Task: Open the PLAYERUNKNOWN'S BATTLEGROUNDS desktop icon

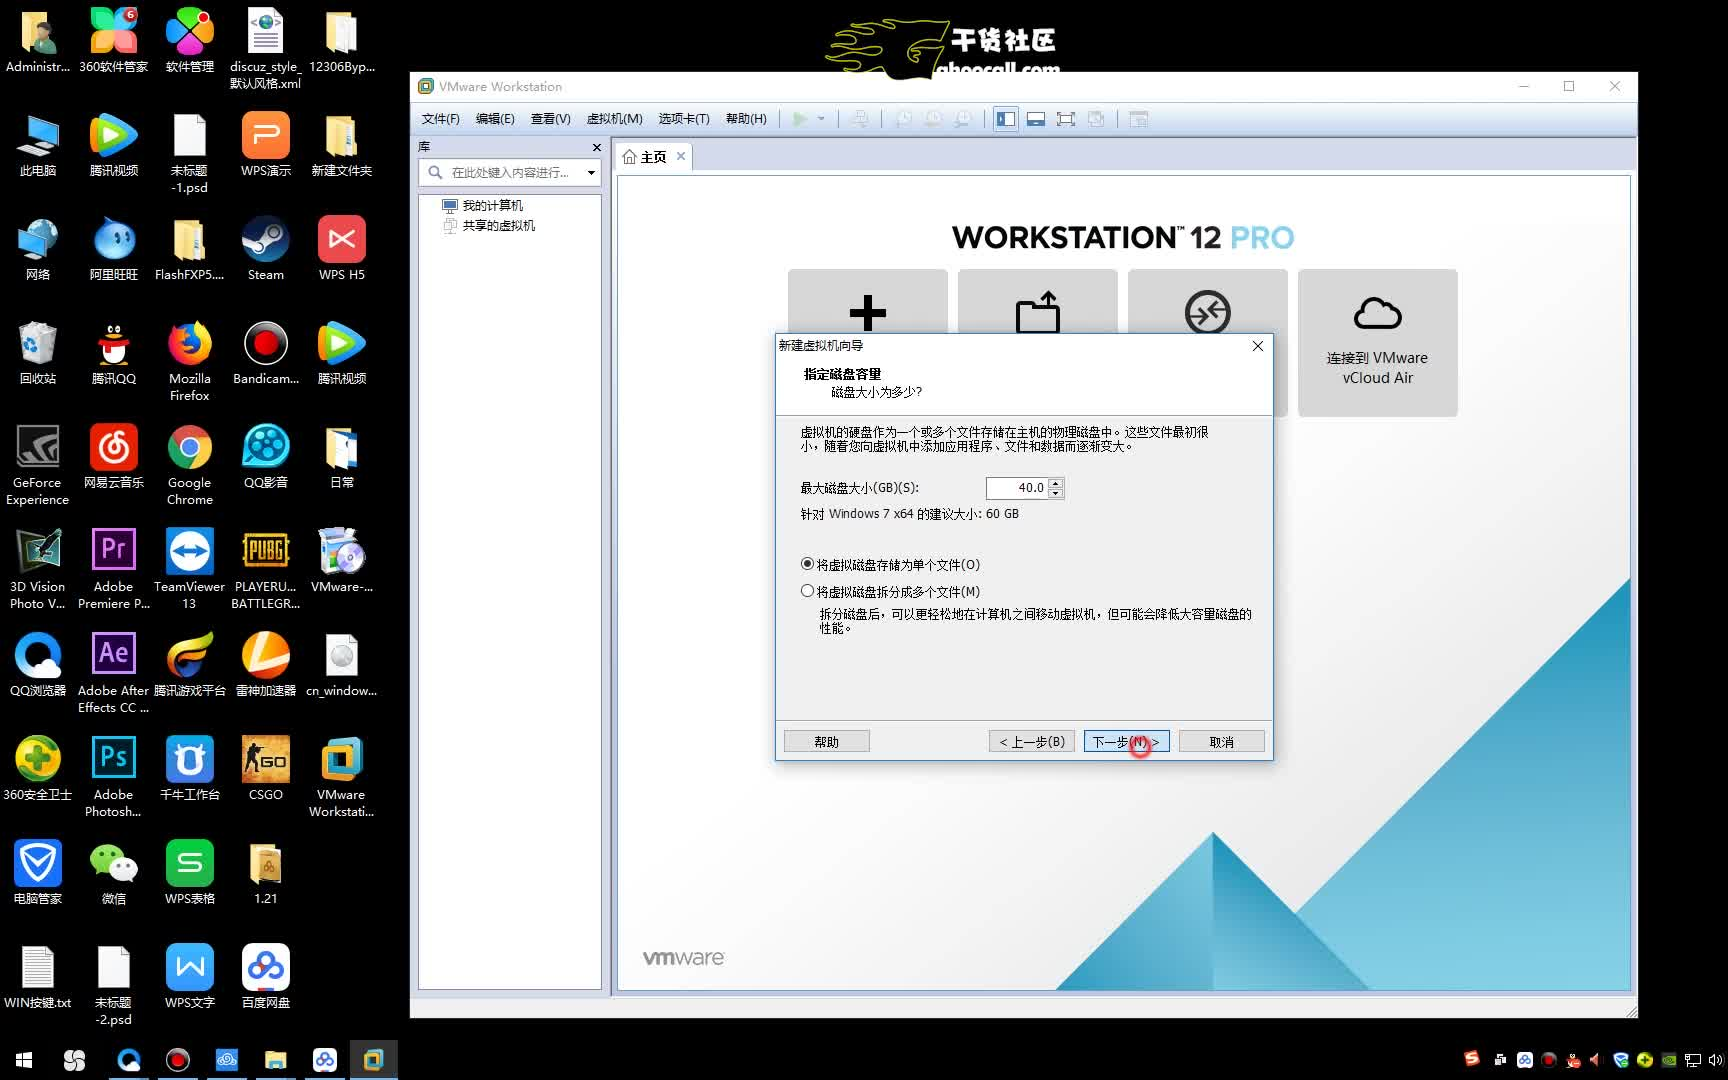Action: pyautogui.click(x=266, y=569)
